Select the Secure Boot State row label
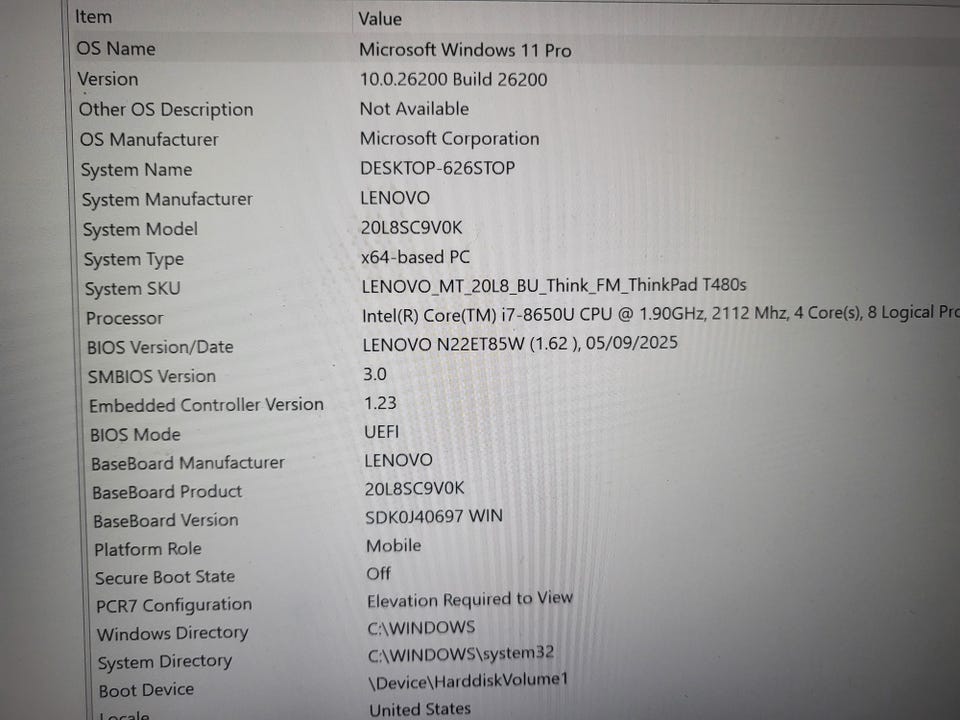The width and height of the screenshot is (960, 720). [x=165, y=577]
